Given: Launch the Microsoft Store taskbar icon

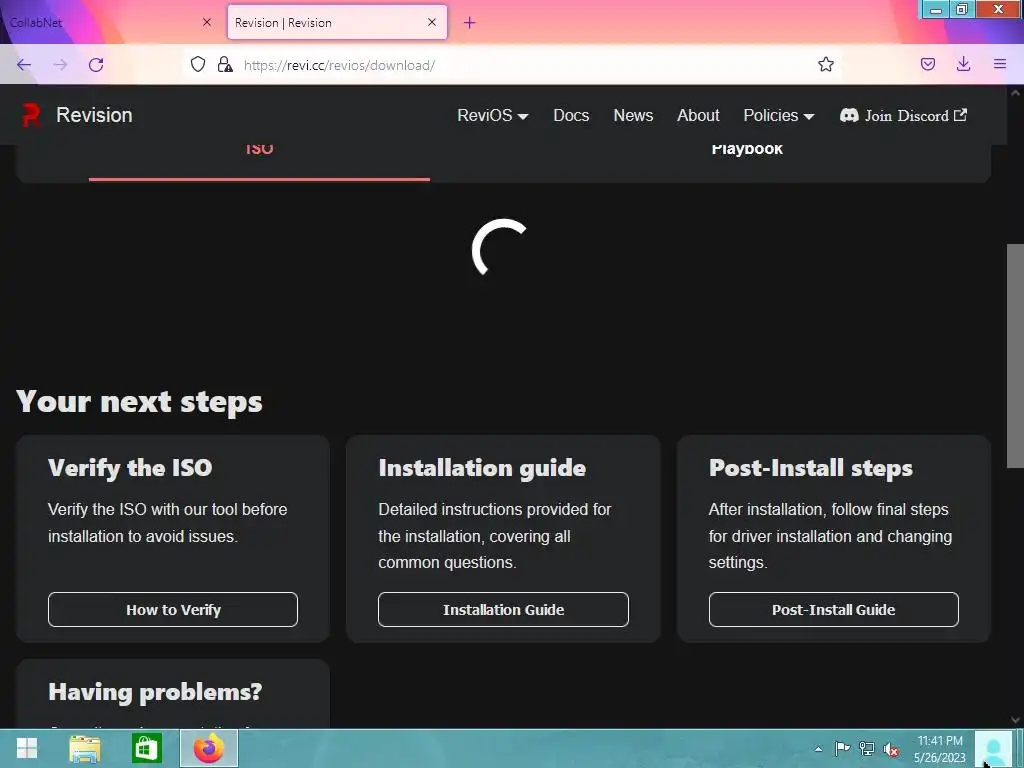Looking at the screenshot, I should tap(146, 748).
